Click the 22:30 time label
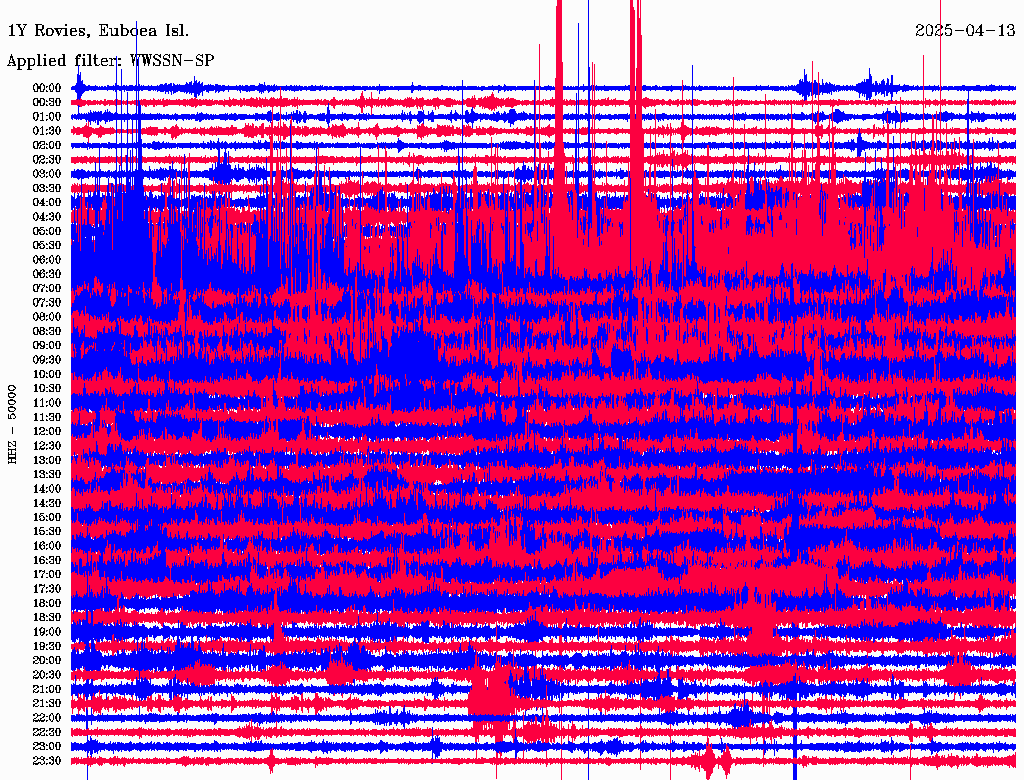The width and height of the screenshot is (1024, 780). (47, 732)
